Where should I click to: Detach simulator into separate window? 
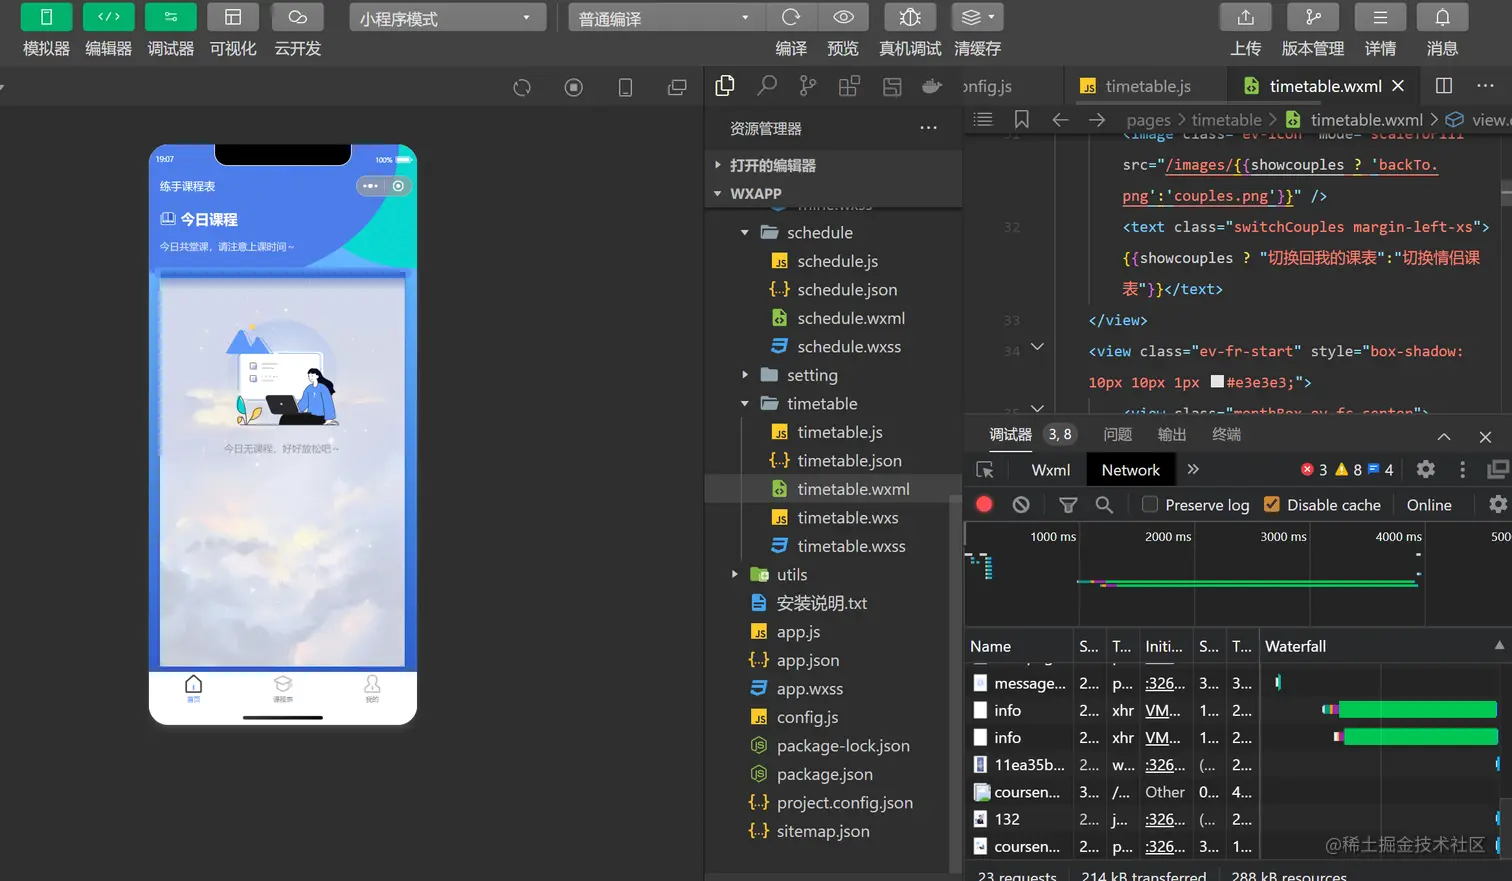point(677,87)
